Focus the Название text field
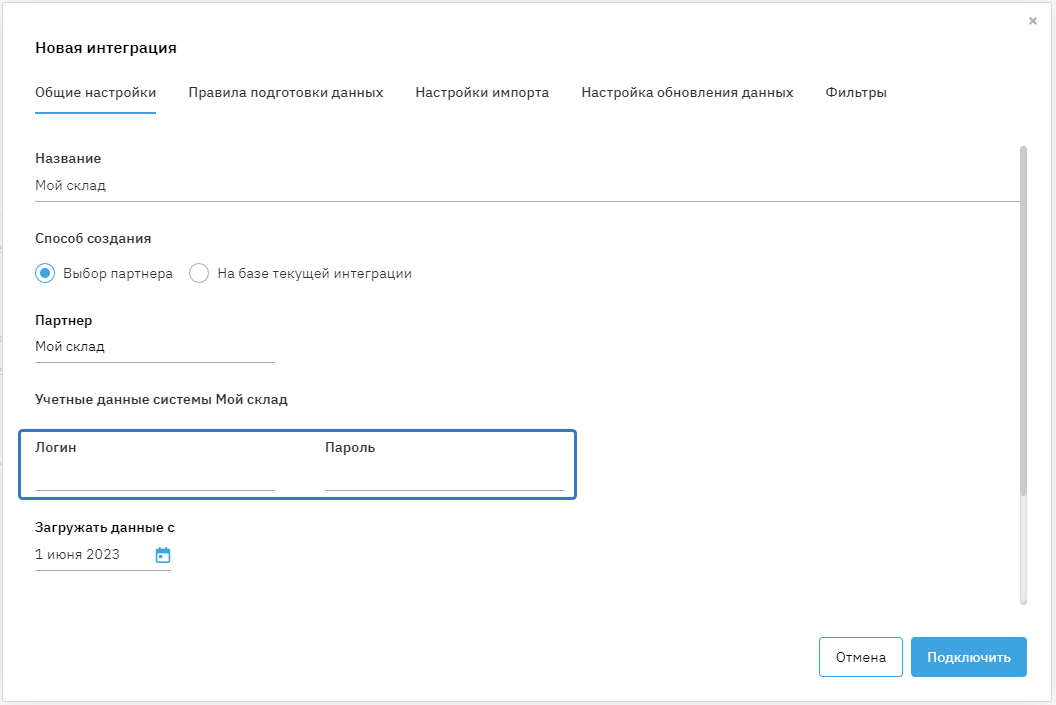1056x705 pixels. tap(527, 185)
